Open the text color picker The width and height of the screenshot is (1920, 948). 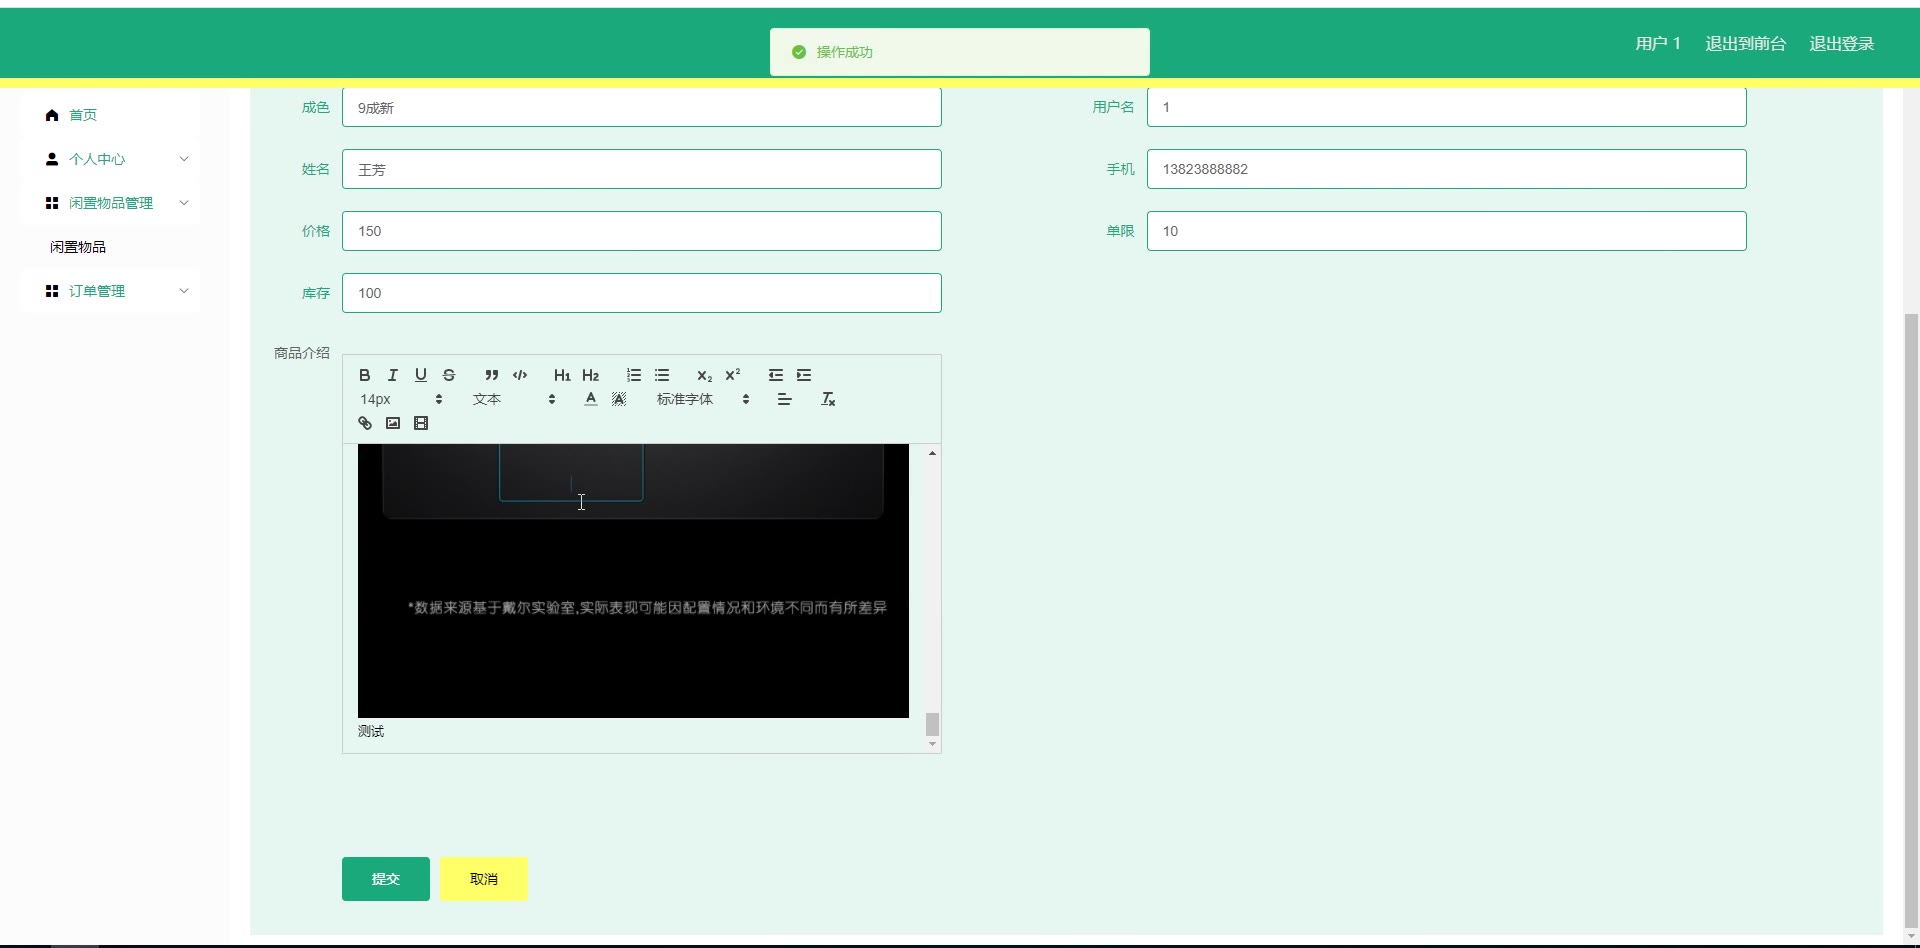[591, 399]
